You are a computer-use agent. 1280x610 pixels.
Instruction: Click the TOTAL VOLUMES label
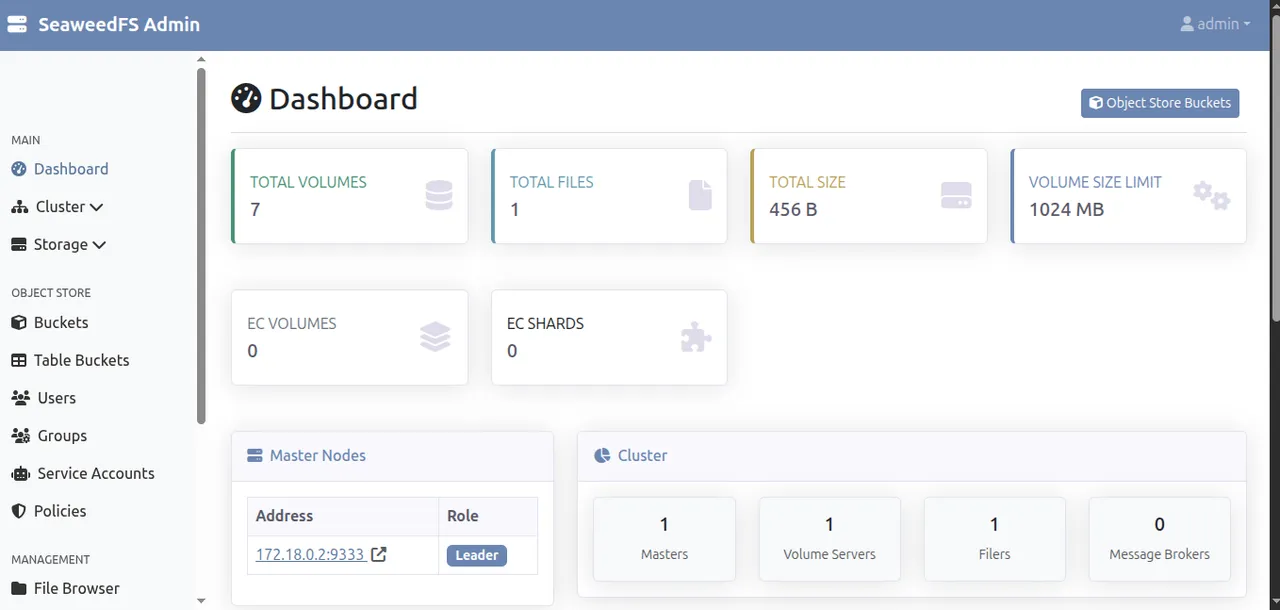click(x=308, y=183)
